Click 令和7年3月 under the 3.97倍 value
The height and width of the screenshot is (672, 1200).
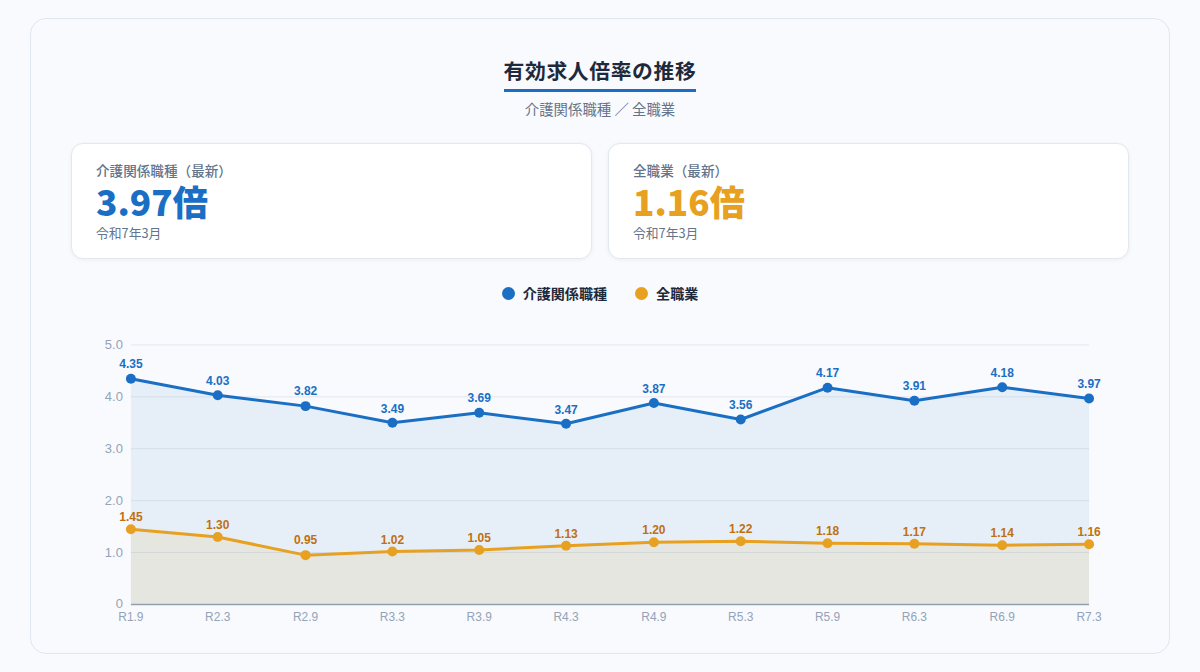coord(129,234)
